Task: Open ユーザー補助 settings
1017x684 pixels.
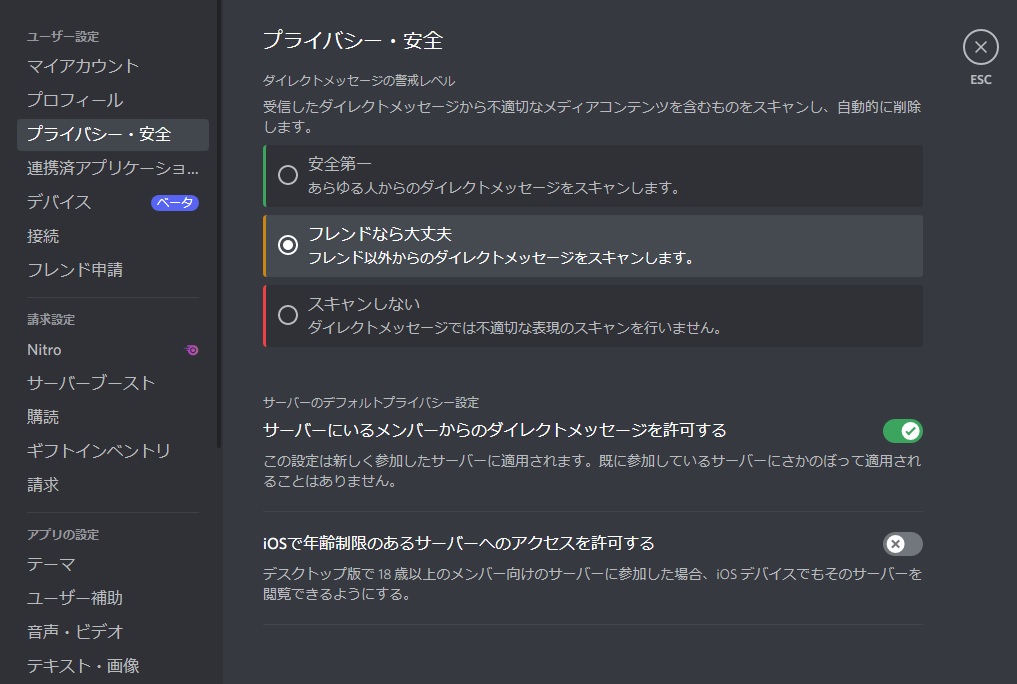Action: coord(75,598)
